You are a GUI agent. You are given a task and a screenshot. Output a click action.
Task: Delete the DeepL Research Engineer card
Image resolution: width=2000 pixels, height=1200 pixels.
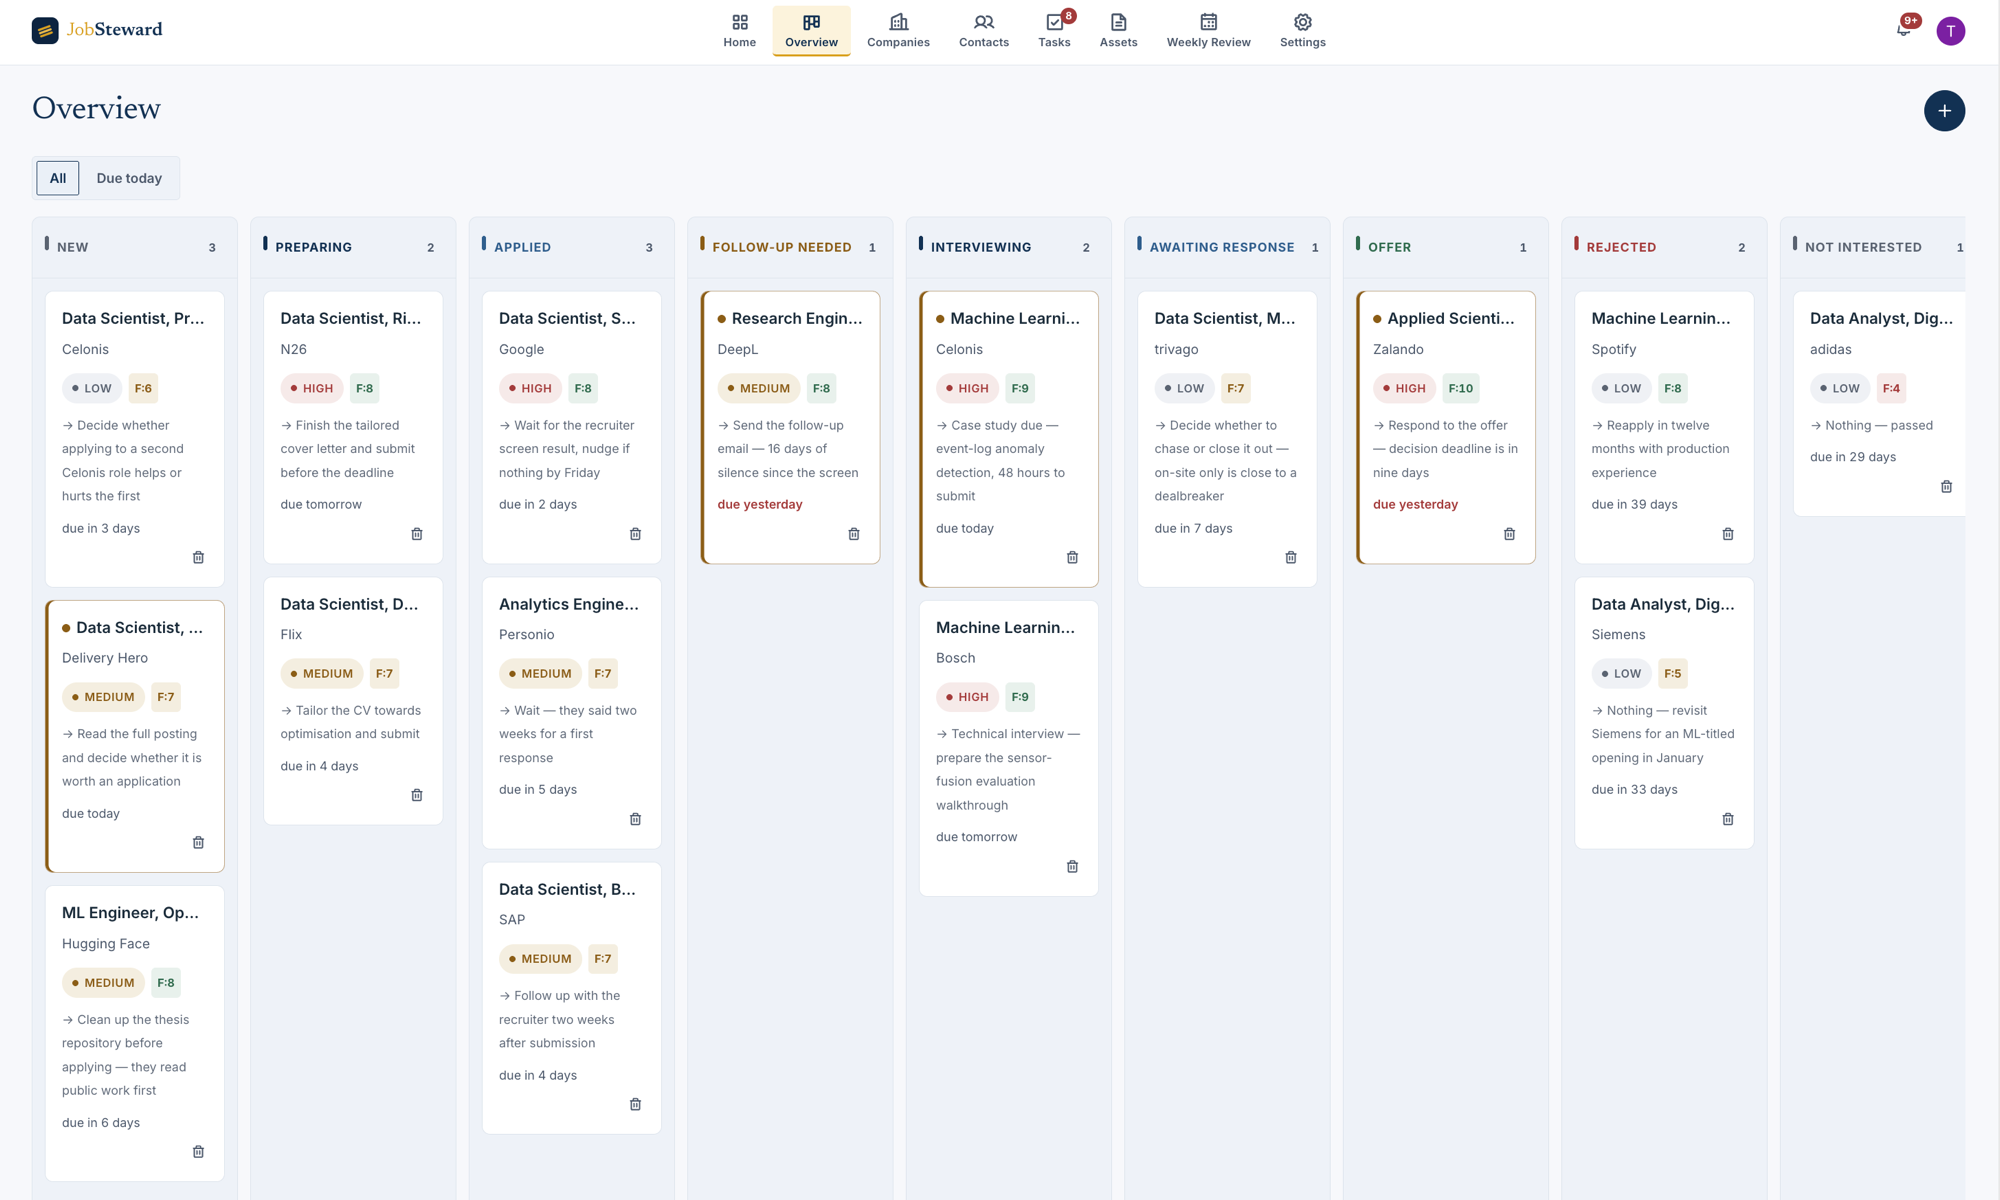(x=854, y=534)
